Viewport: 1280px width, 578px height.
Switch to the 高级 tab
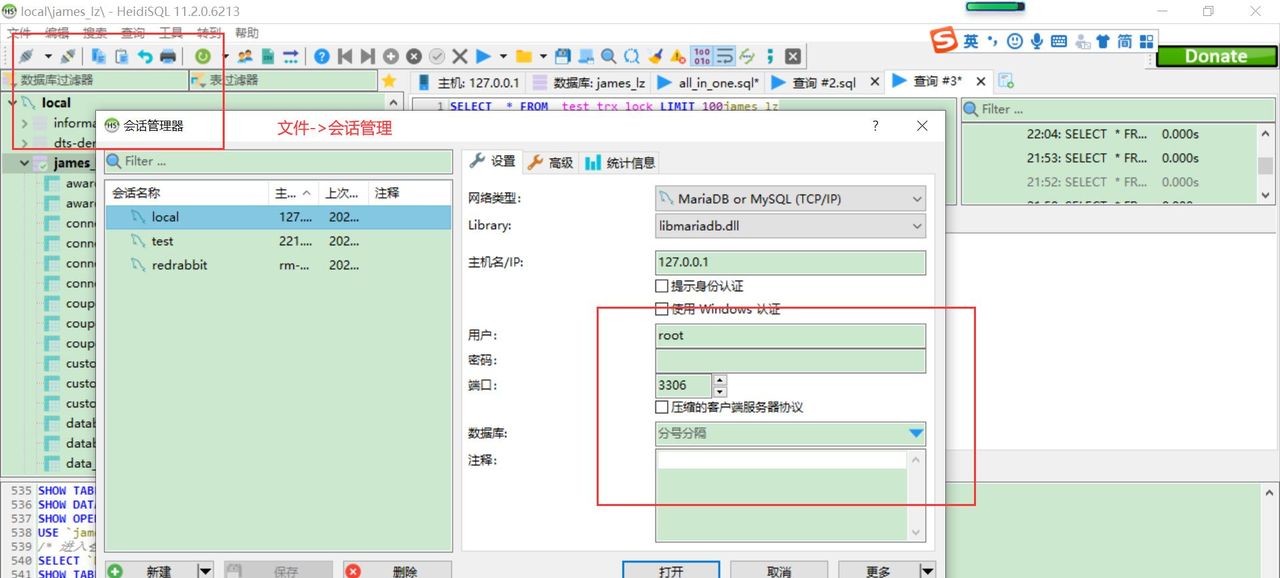550,162
